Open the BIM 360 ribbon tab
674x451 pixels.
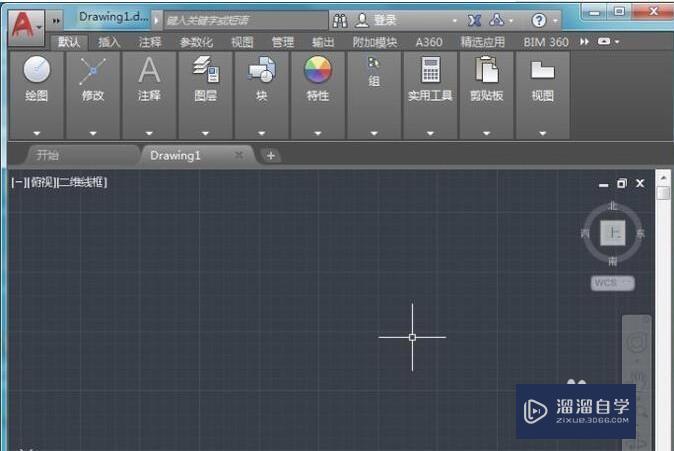click(x=546, y=42)
